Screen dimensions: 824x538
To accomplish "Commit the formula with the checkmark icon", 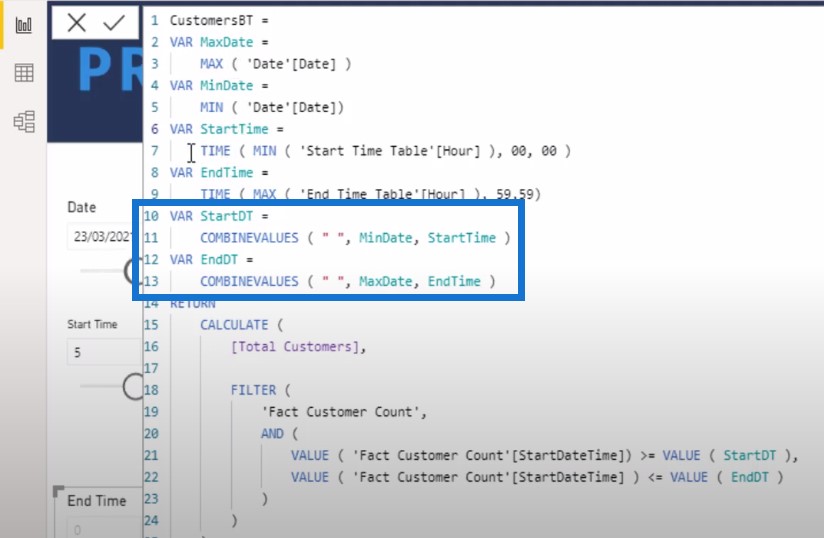I will [114, 23].
